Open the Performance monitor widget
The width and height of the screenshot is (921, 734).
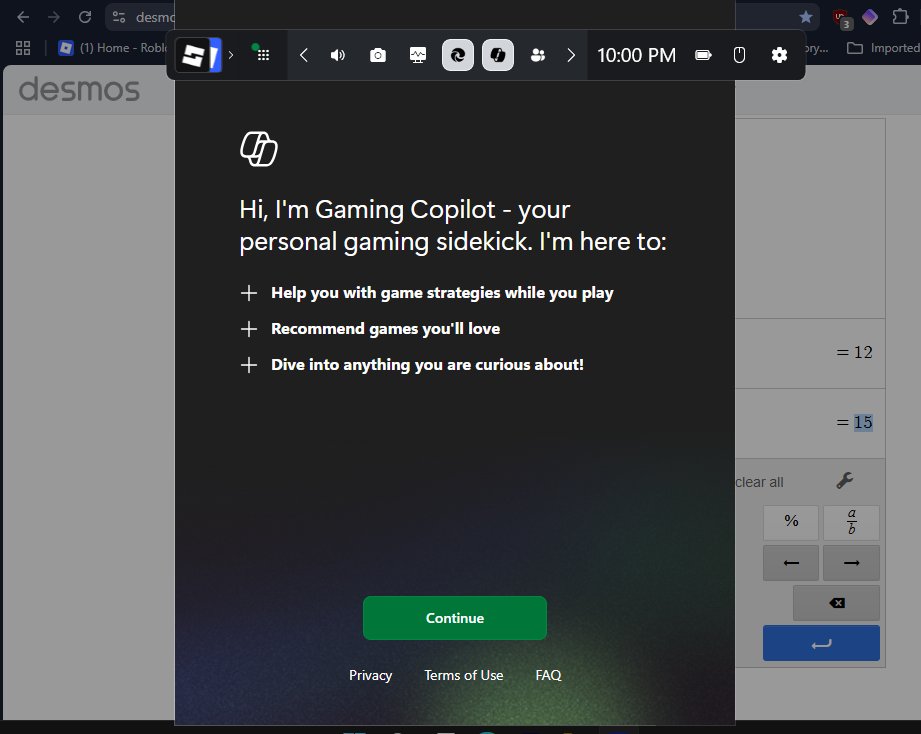pos(418,55)
